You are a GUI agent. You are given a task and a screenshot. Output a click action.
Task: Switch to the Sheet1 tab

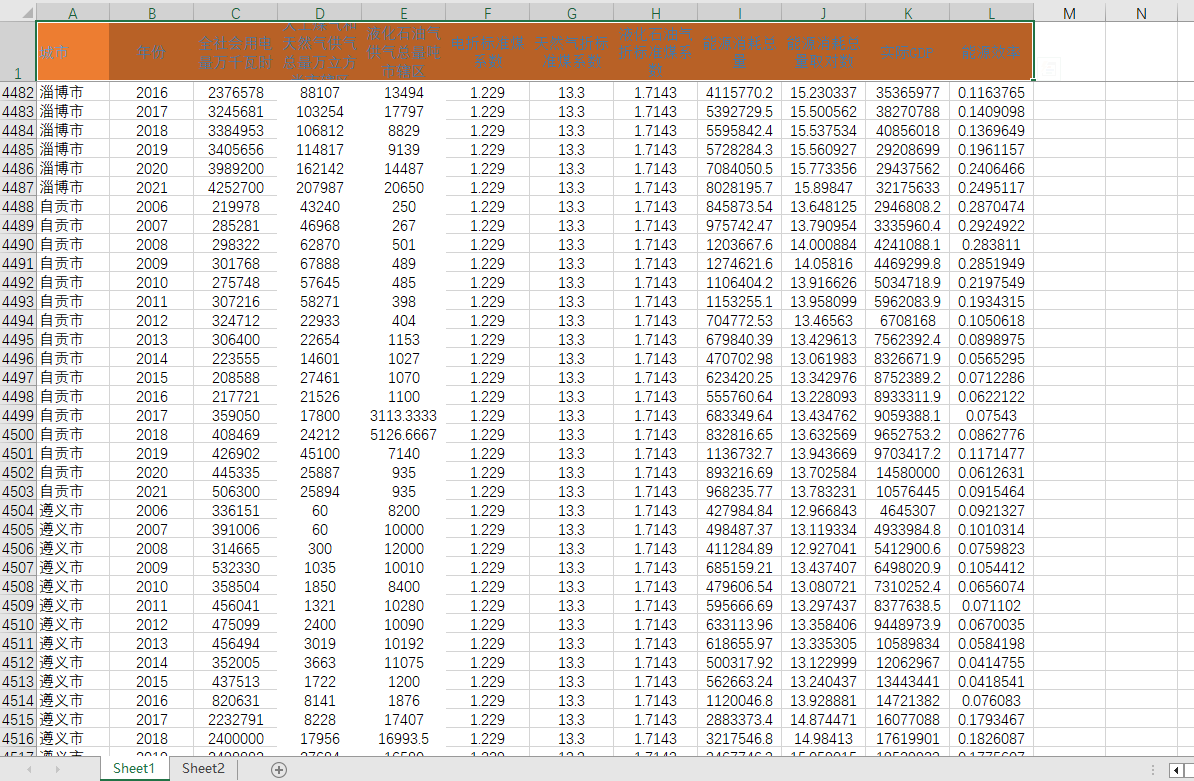134,769
